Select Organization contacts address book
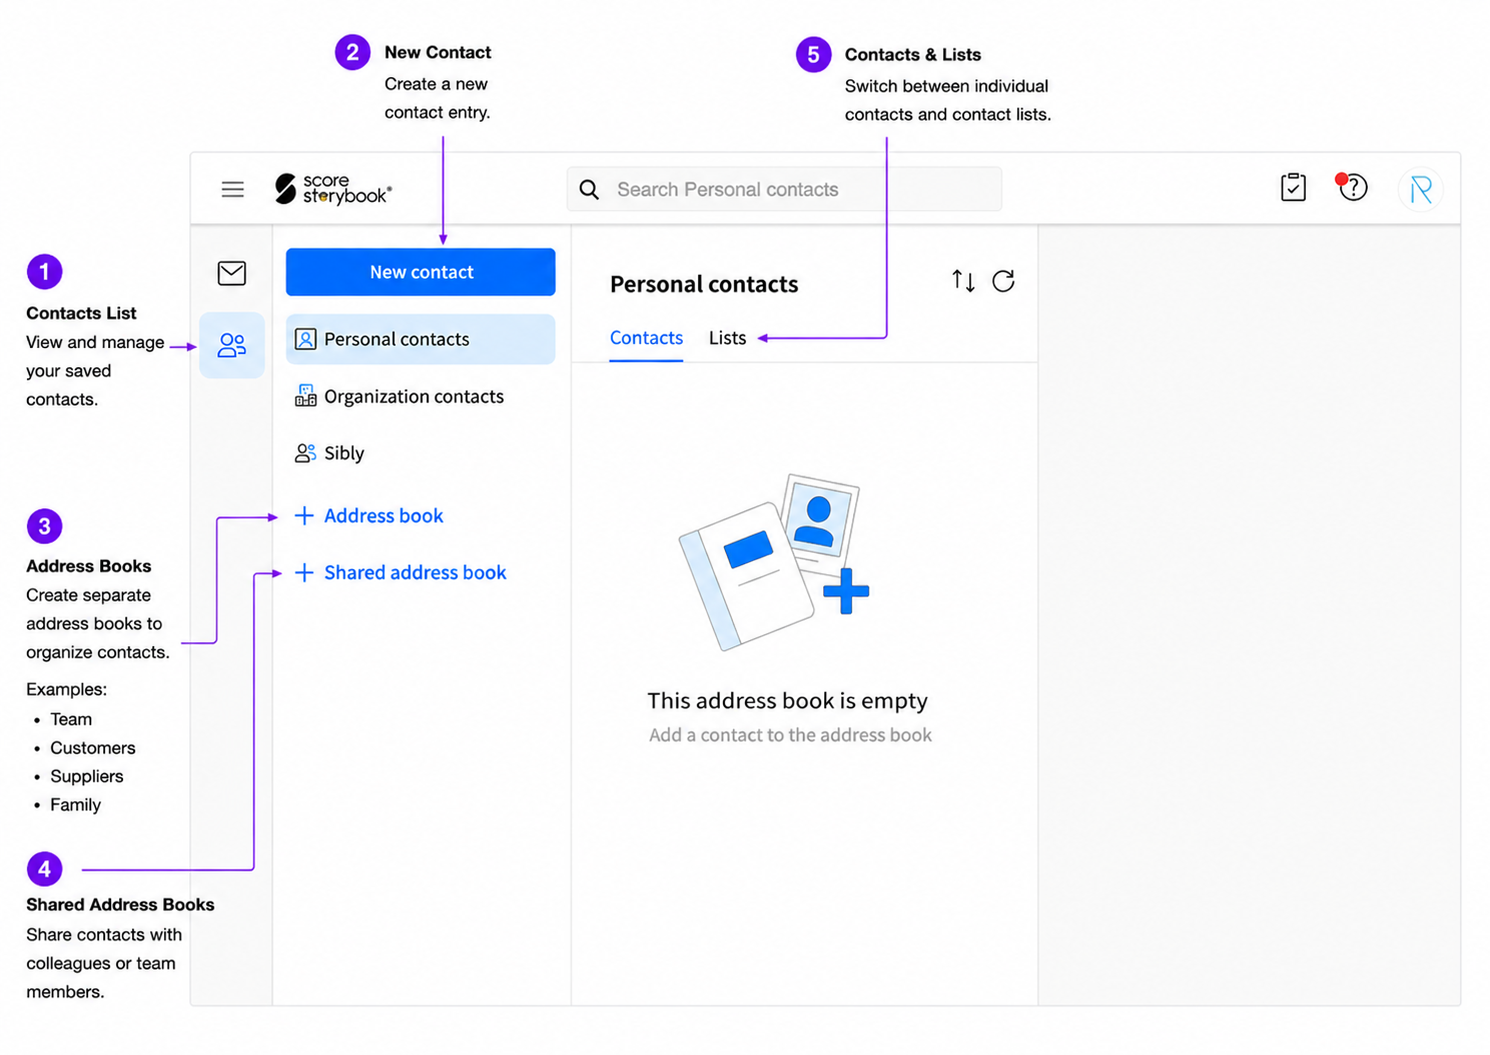Image resolution: width=1490 pixels, height=1055 pixels. pos(420,396)
